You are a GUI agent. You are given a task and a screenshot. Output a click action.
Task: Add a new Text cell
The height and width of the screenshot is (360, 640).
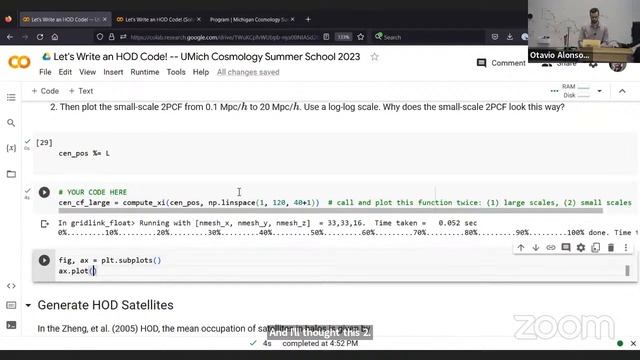click(81, 91)
